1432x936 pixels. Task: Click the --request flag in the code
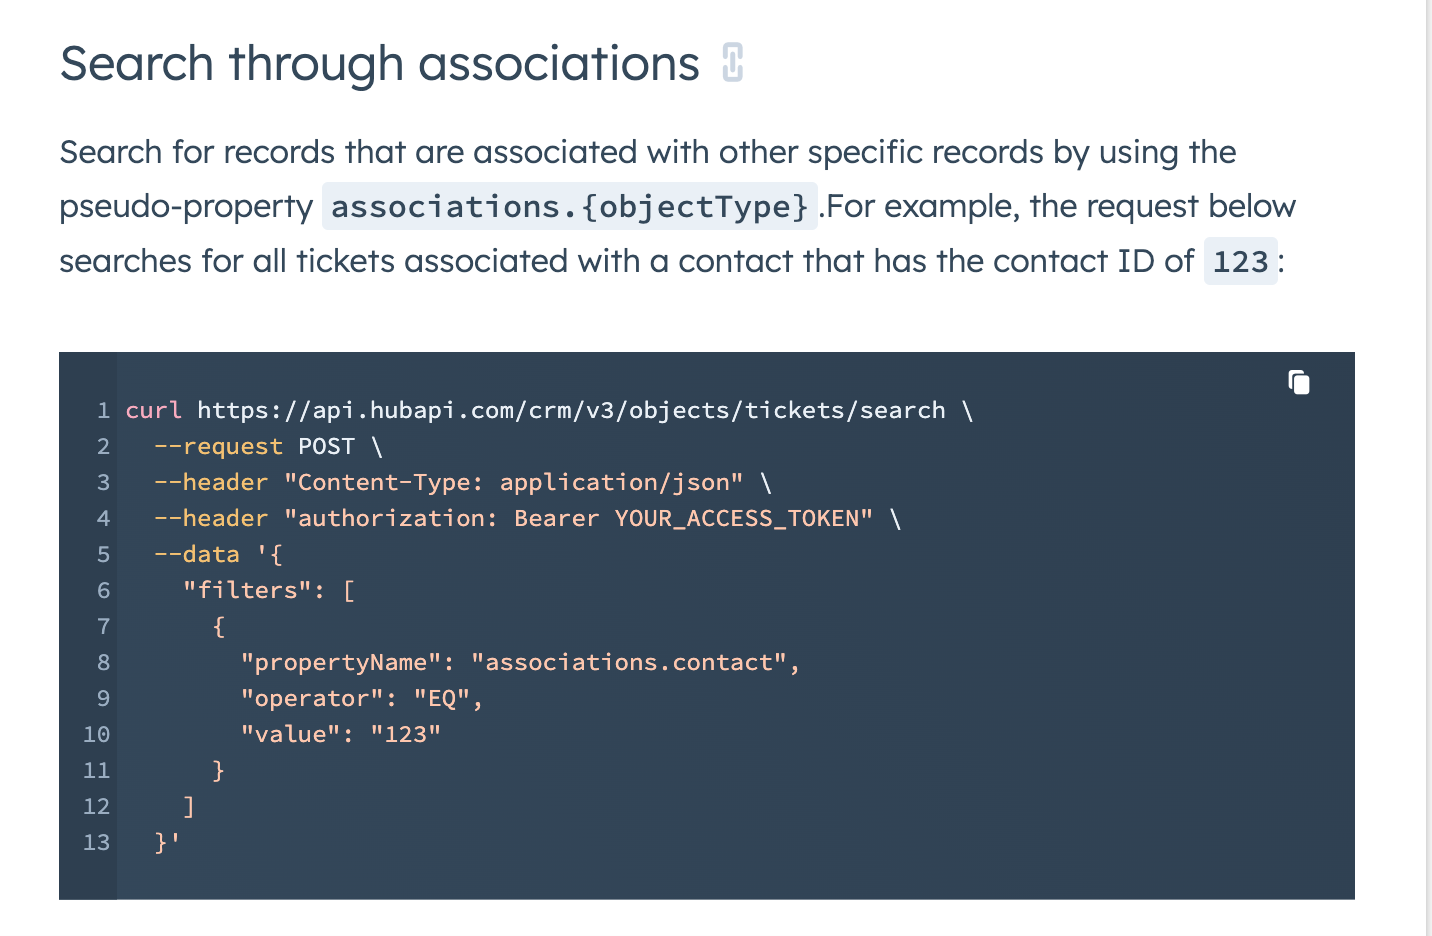click(218, 446)
